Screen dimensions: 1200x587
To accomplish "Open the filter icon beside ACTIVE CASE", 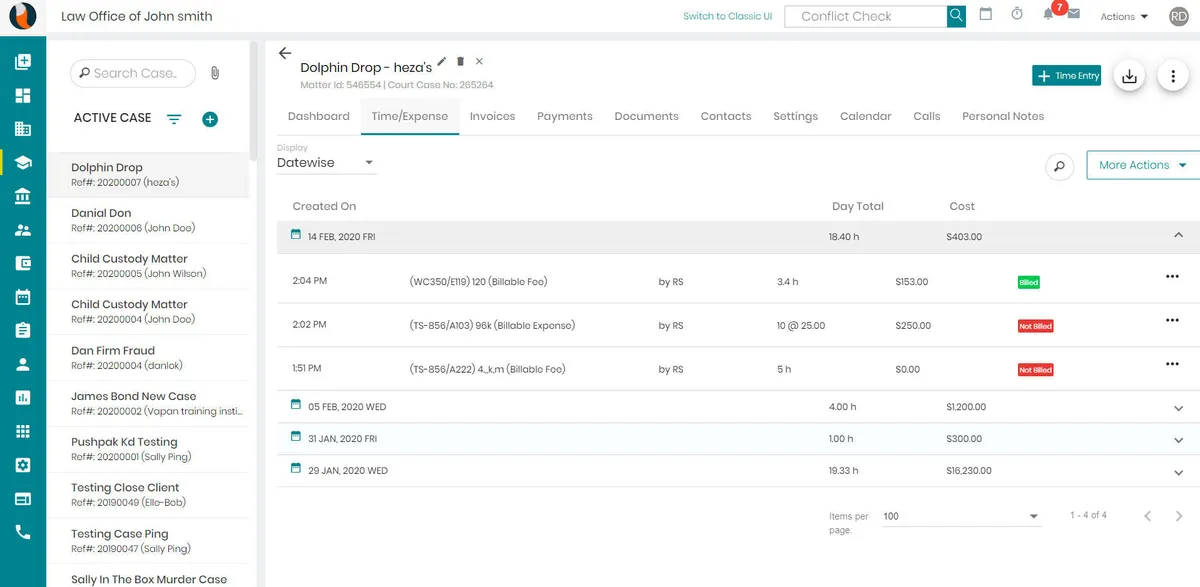I will [174, 119].
